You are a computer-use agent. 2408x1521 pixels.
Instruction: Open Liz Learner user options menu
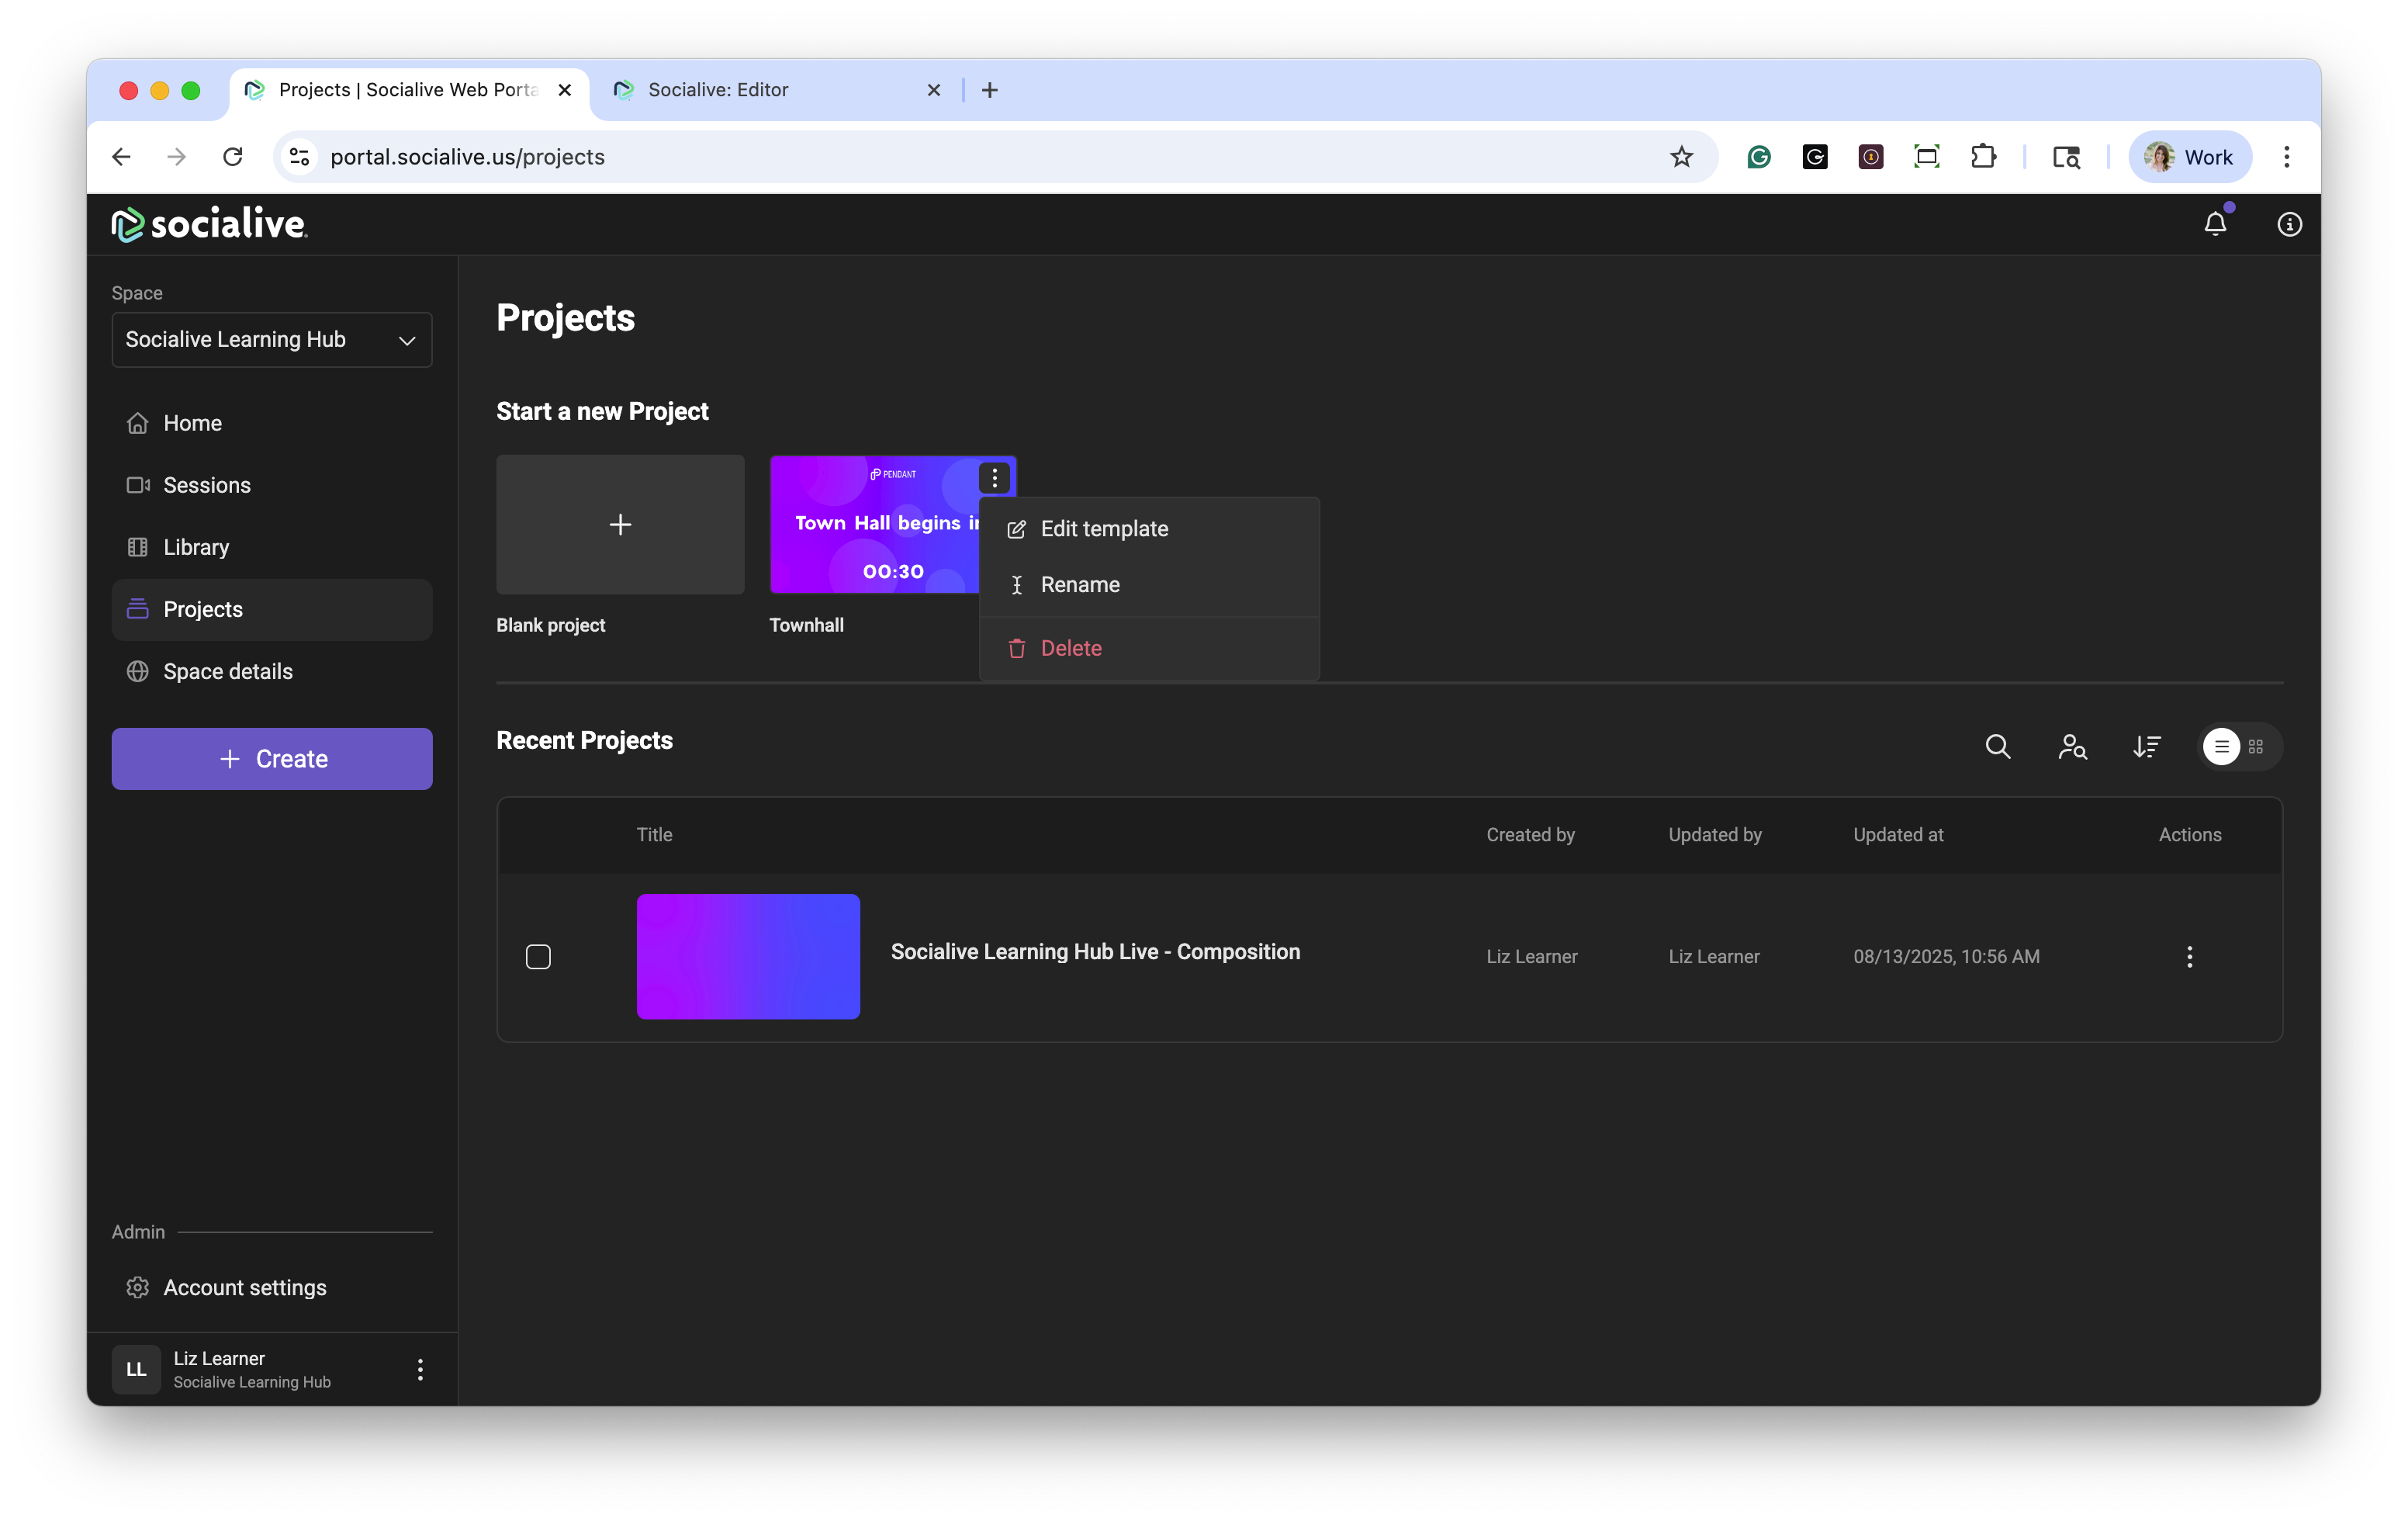click(x=420, y=1369)
